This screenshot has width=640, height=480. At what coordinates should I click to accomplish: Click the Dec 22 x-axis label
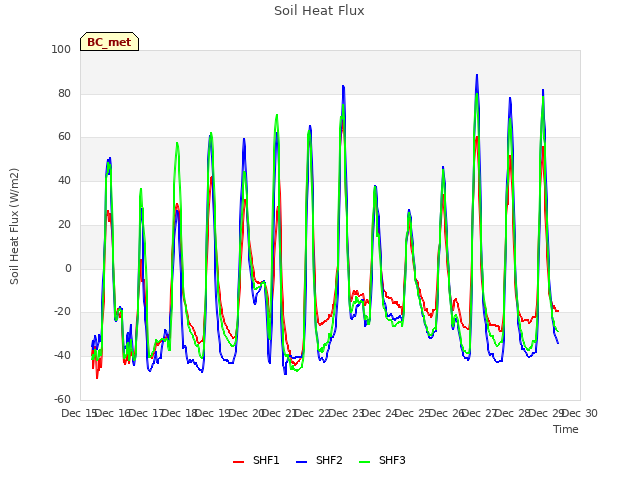[312, 413]
